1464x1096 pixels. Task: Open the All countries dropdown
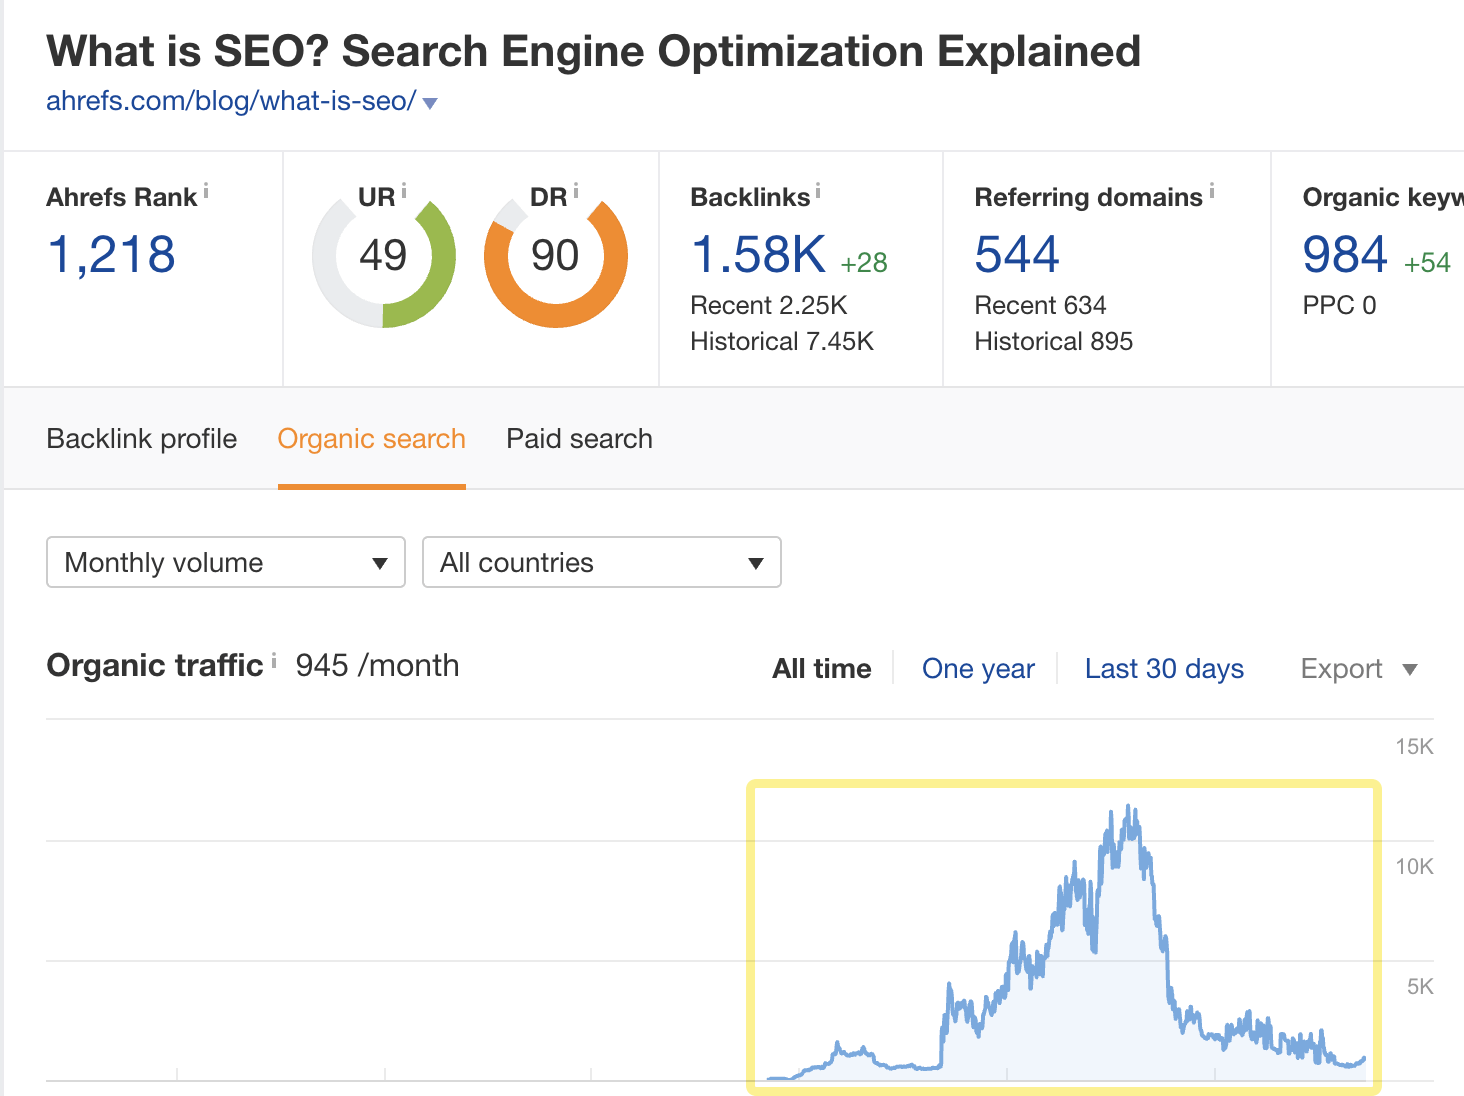coord(601,562)
